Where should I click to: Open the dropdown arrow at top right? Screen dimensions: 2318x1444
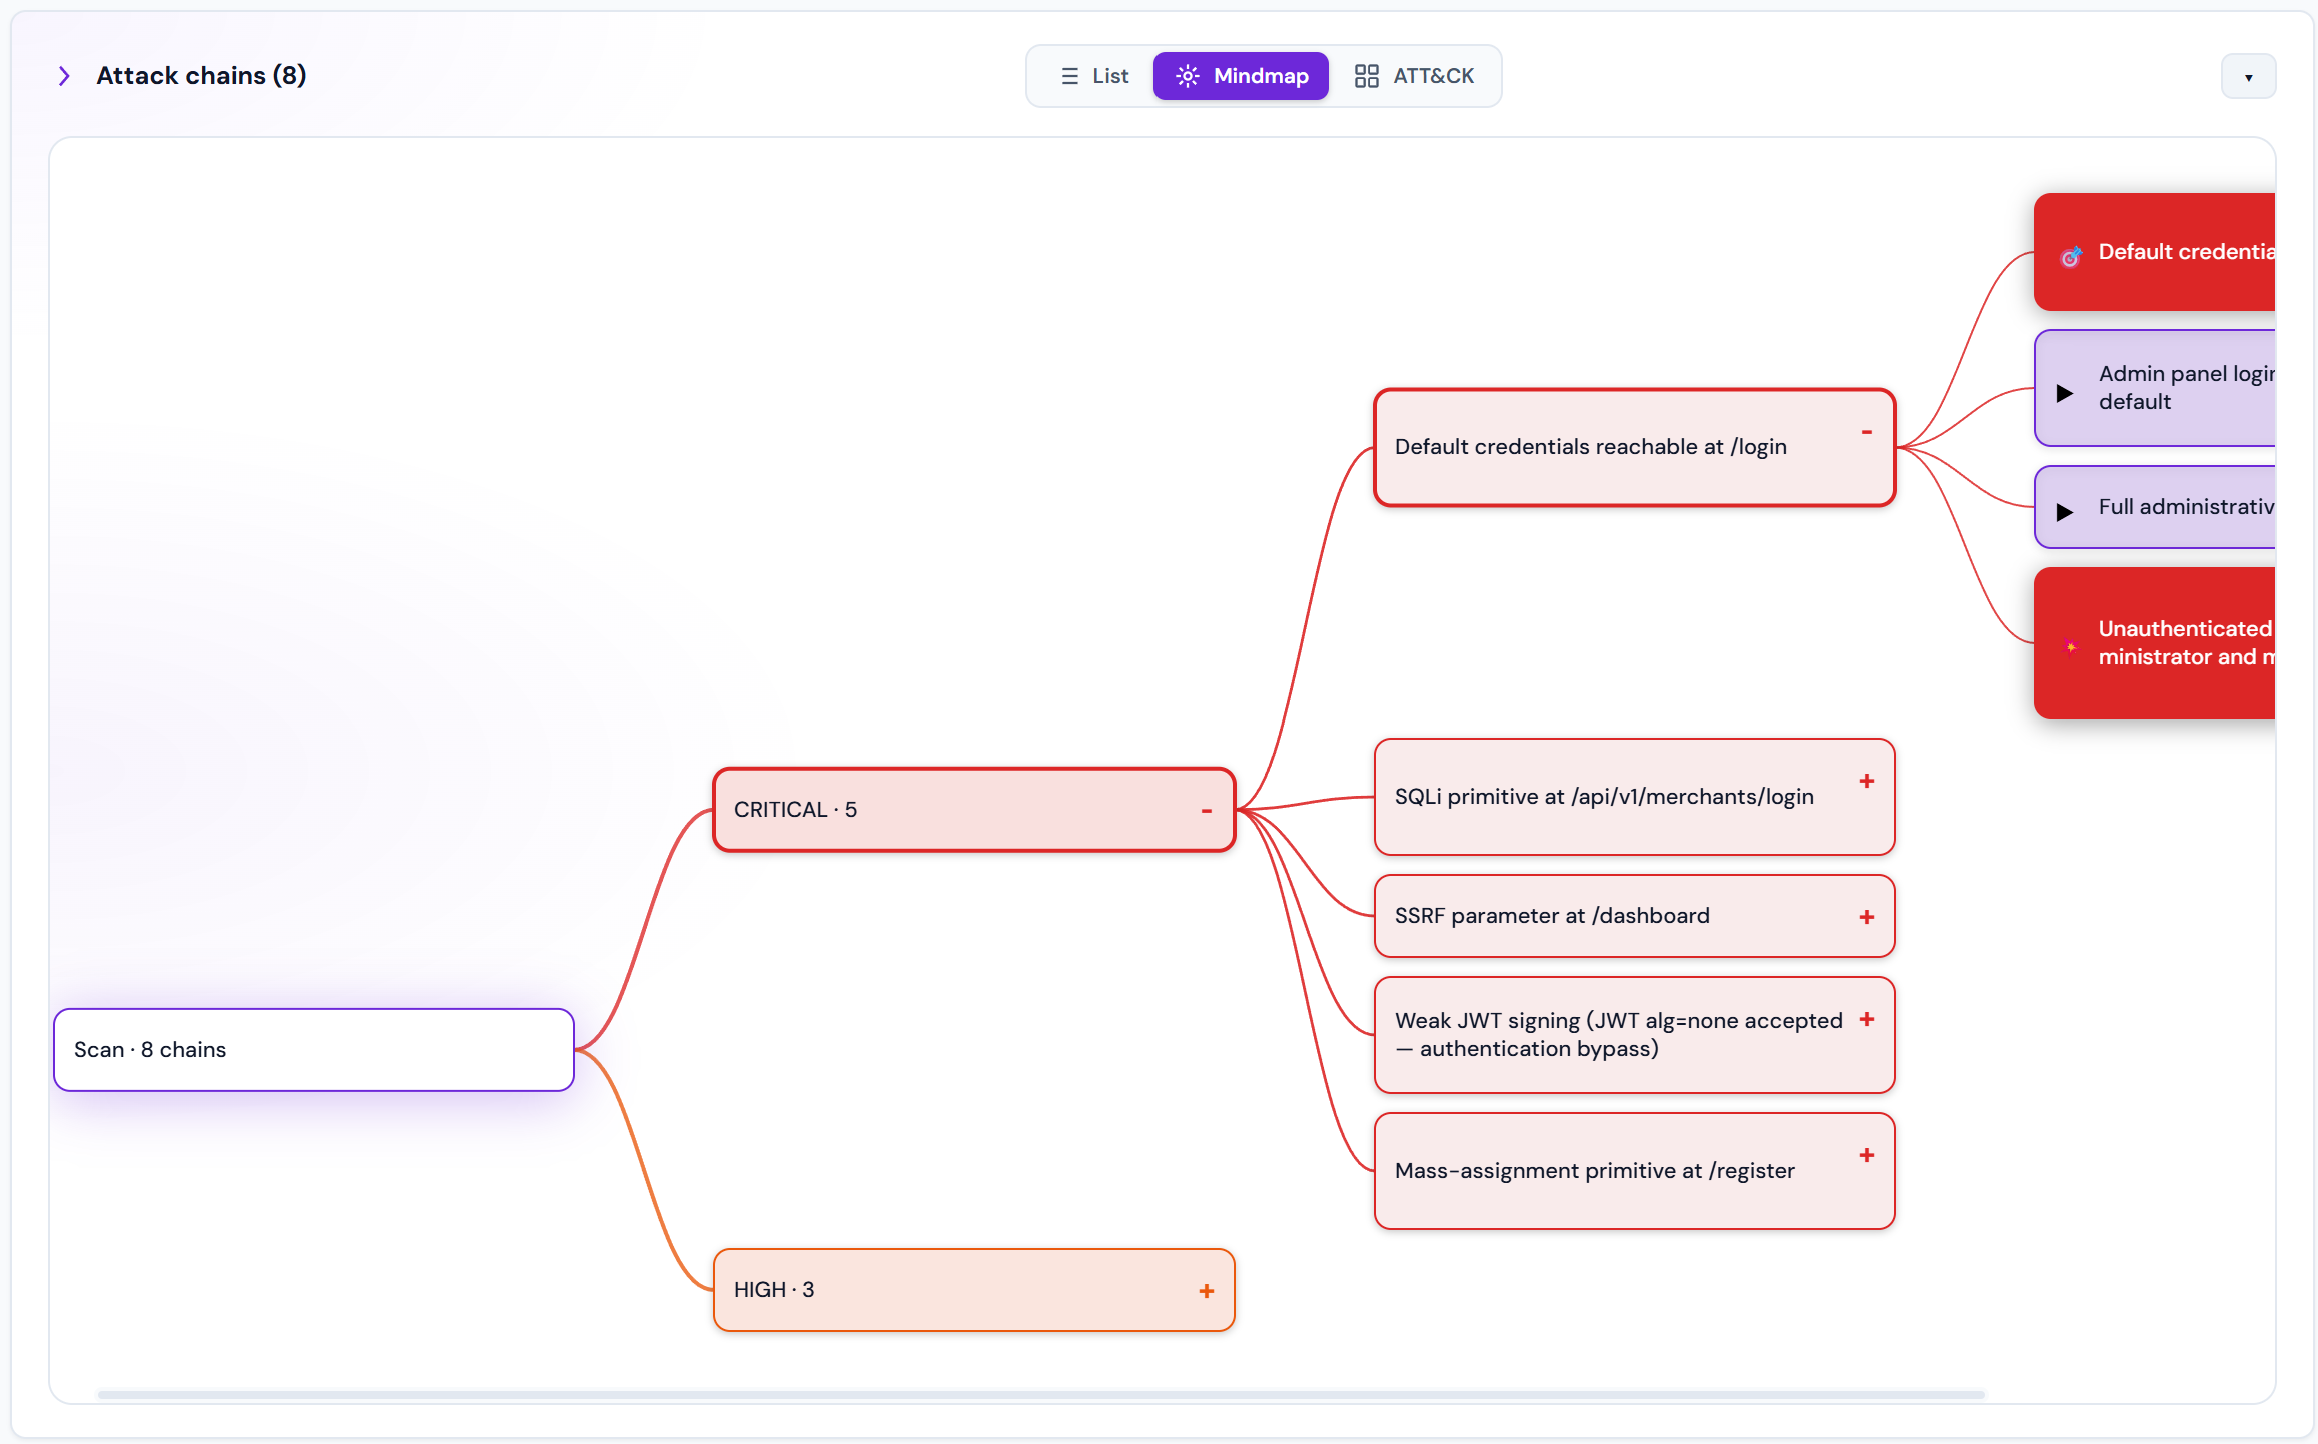2248,77
